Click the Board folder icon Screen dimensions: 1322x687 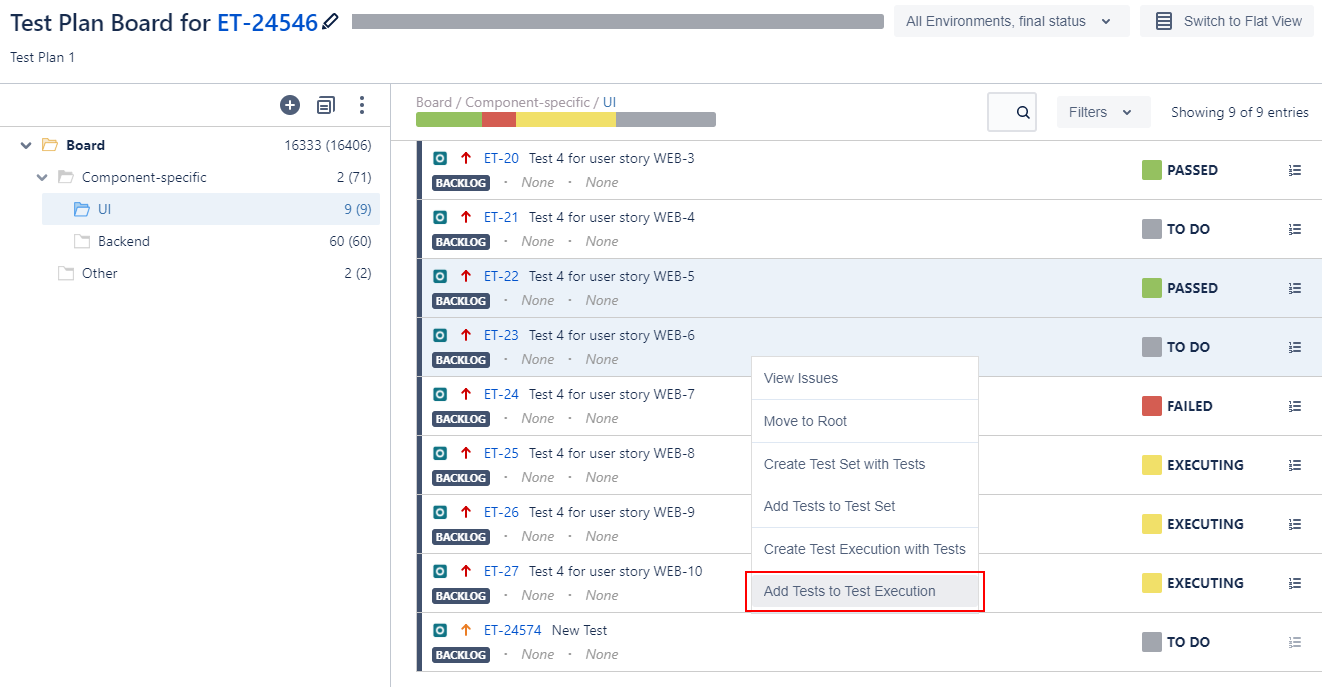49,145
